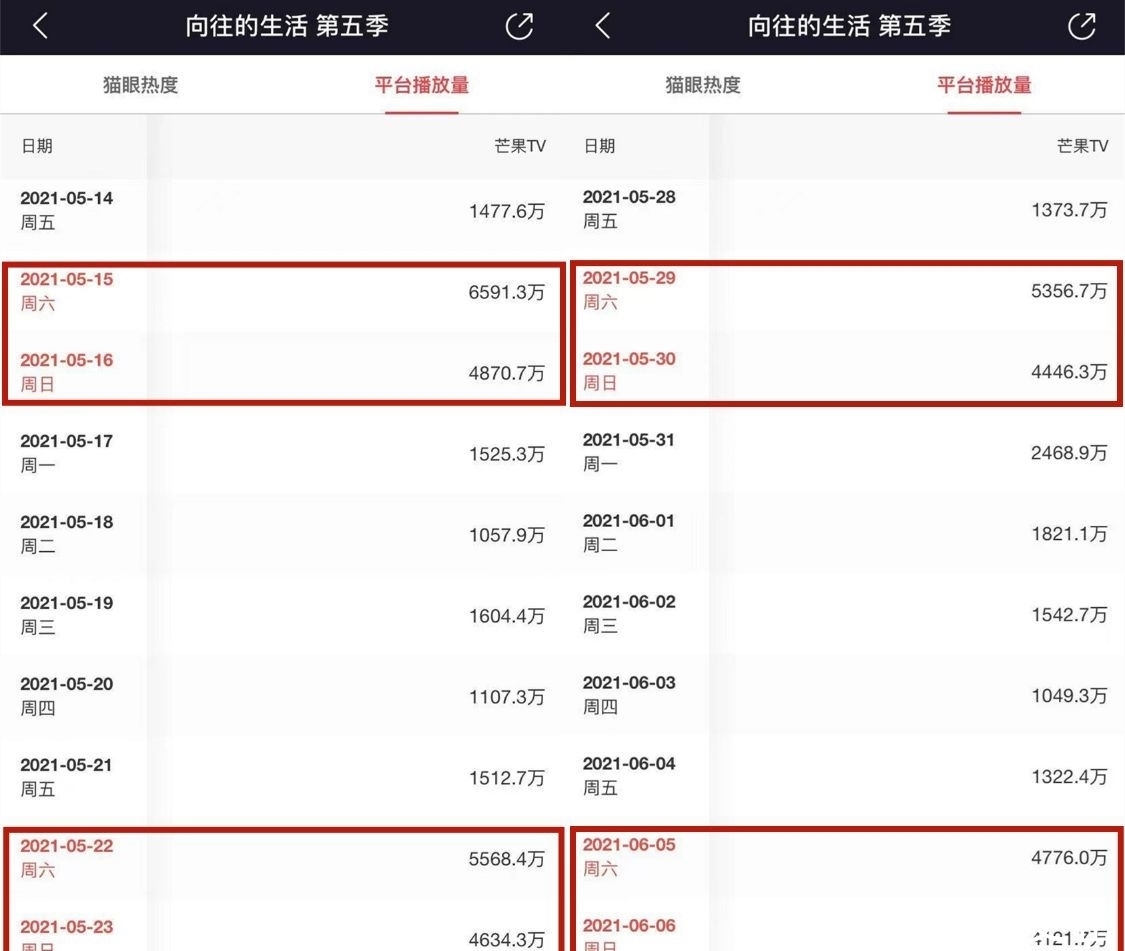Click the back arrow on the right screen
The height and width of the screenshot is (951, 1125).
[602, 27]
